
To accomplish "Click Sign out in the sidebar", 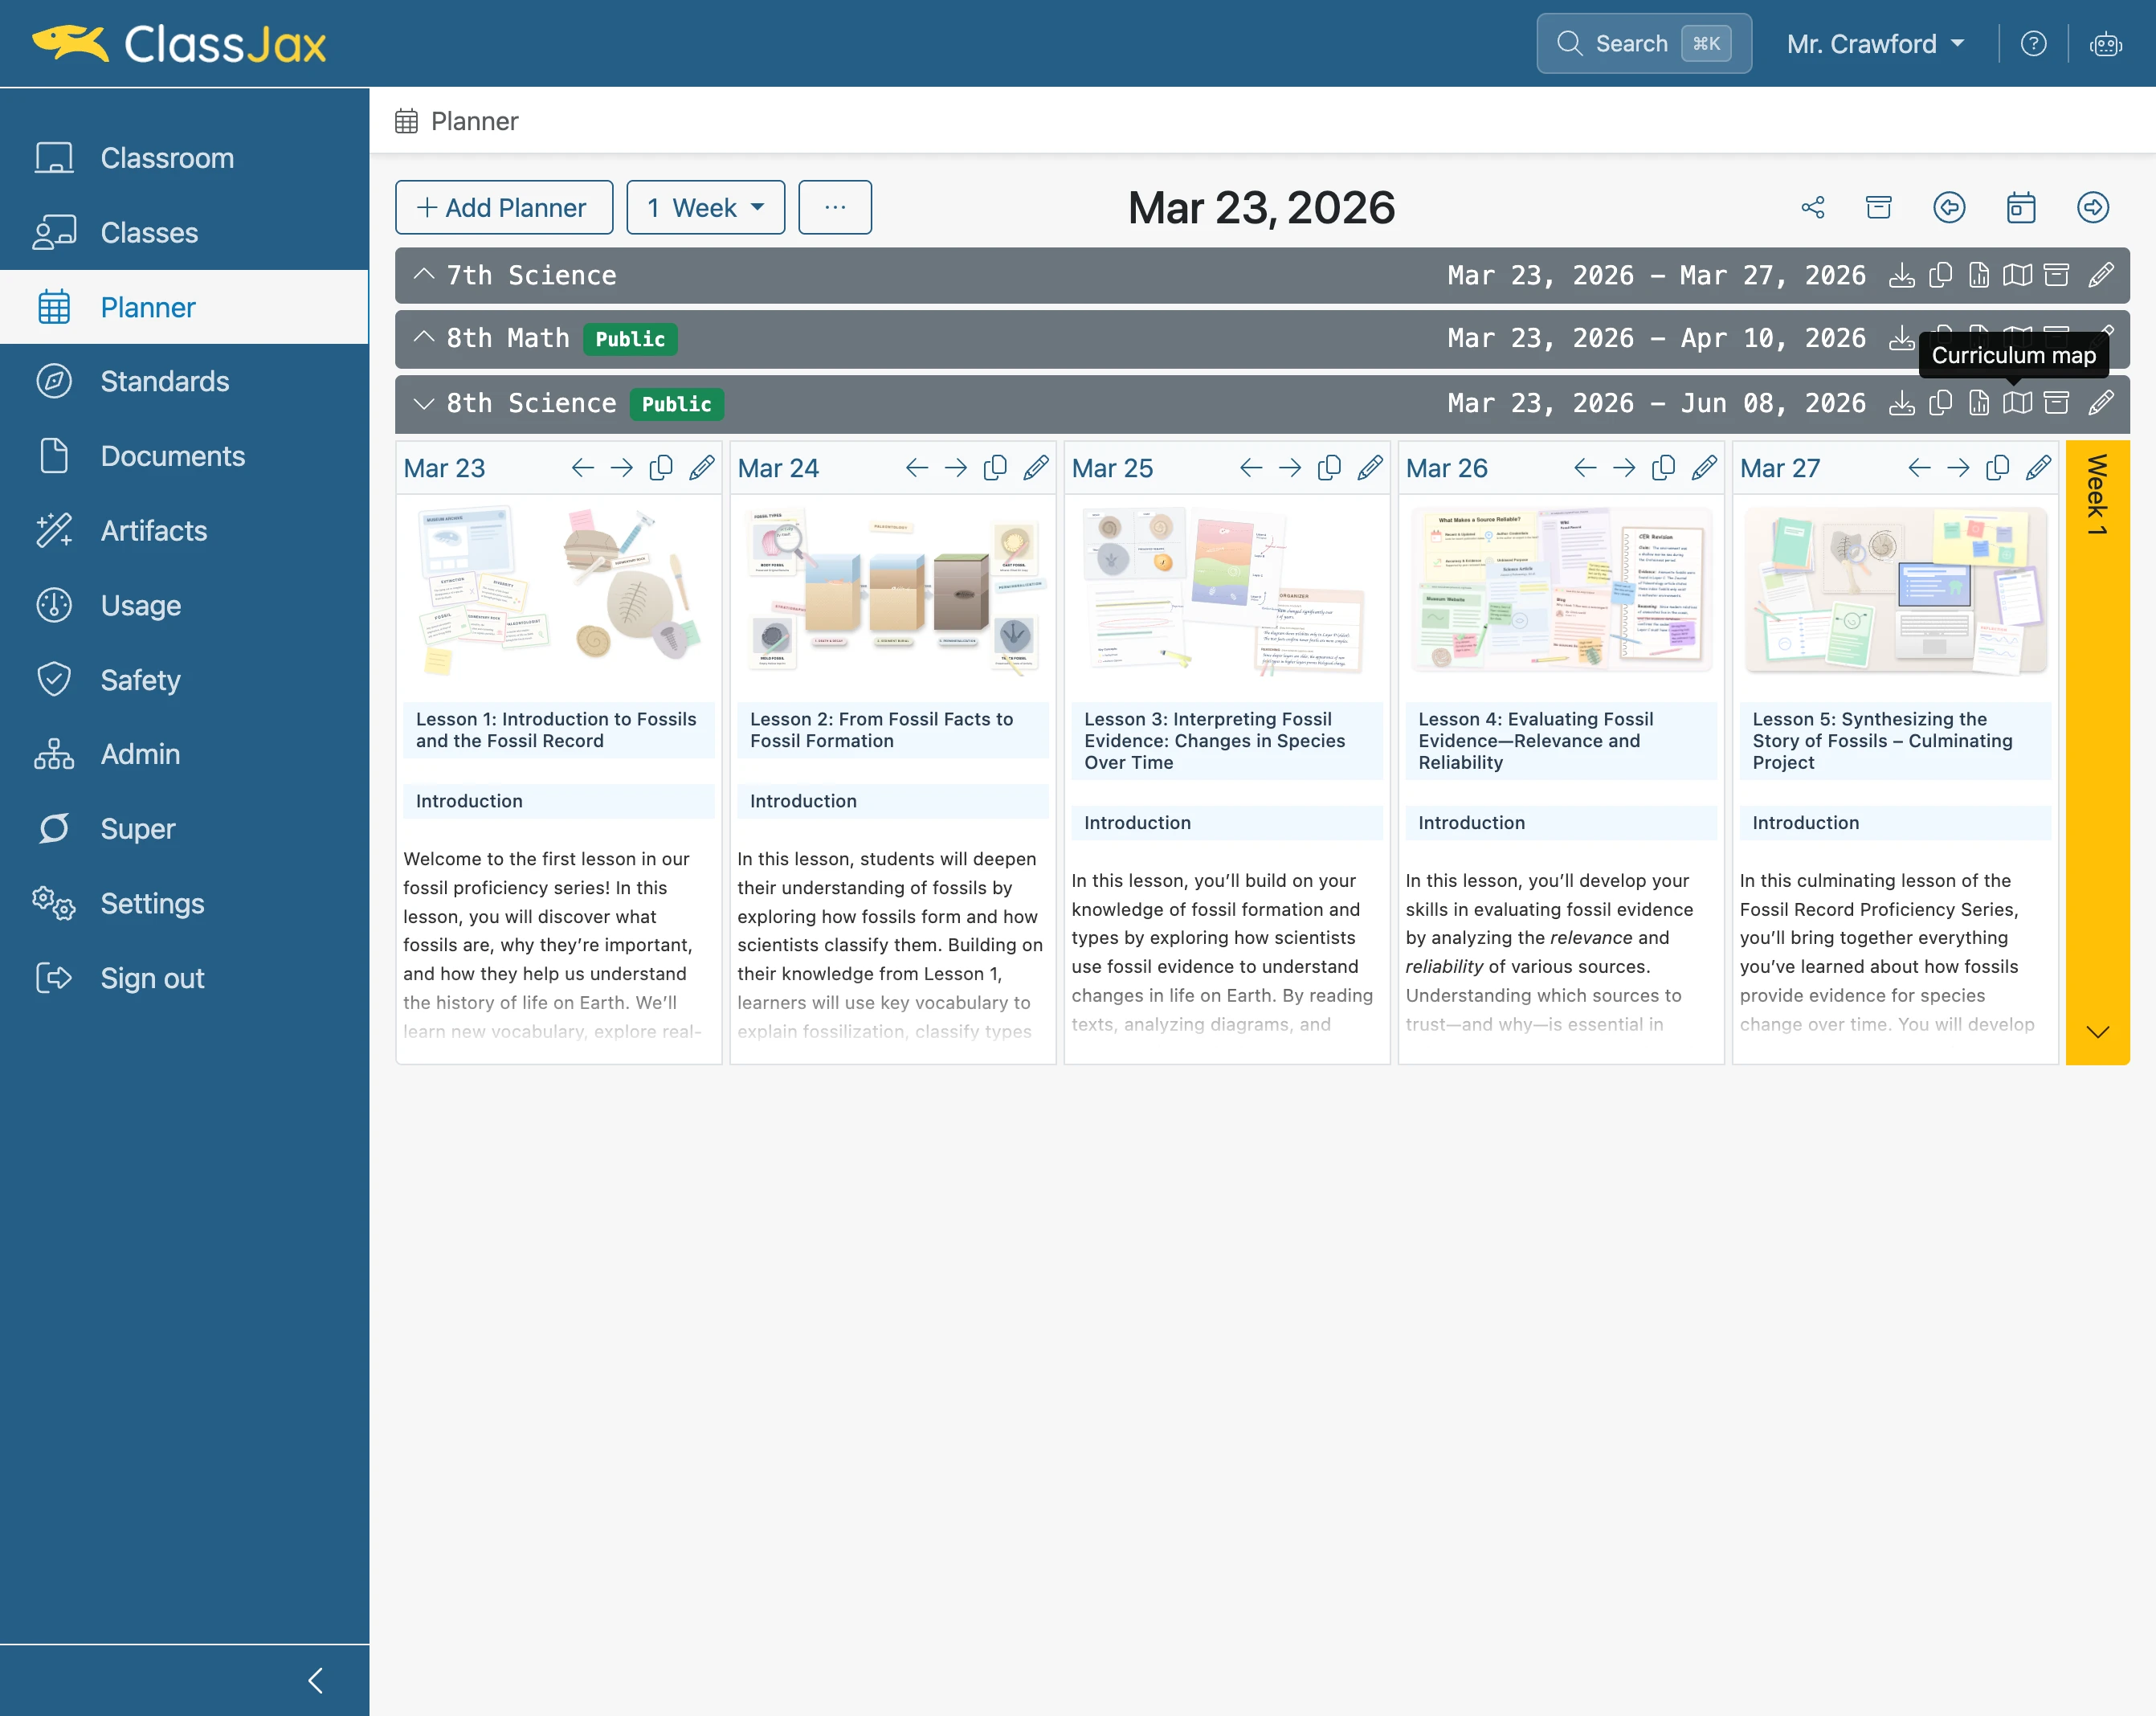I will 185,978.
